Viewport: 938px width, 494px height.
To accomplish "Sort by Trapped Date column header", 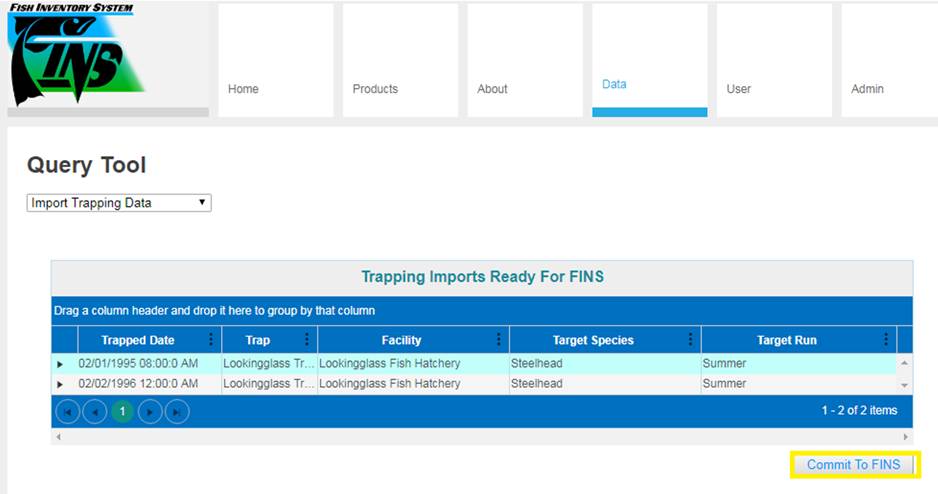I will point(138,340).
